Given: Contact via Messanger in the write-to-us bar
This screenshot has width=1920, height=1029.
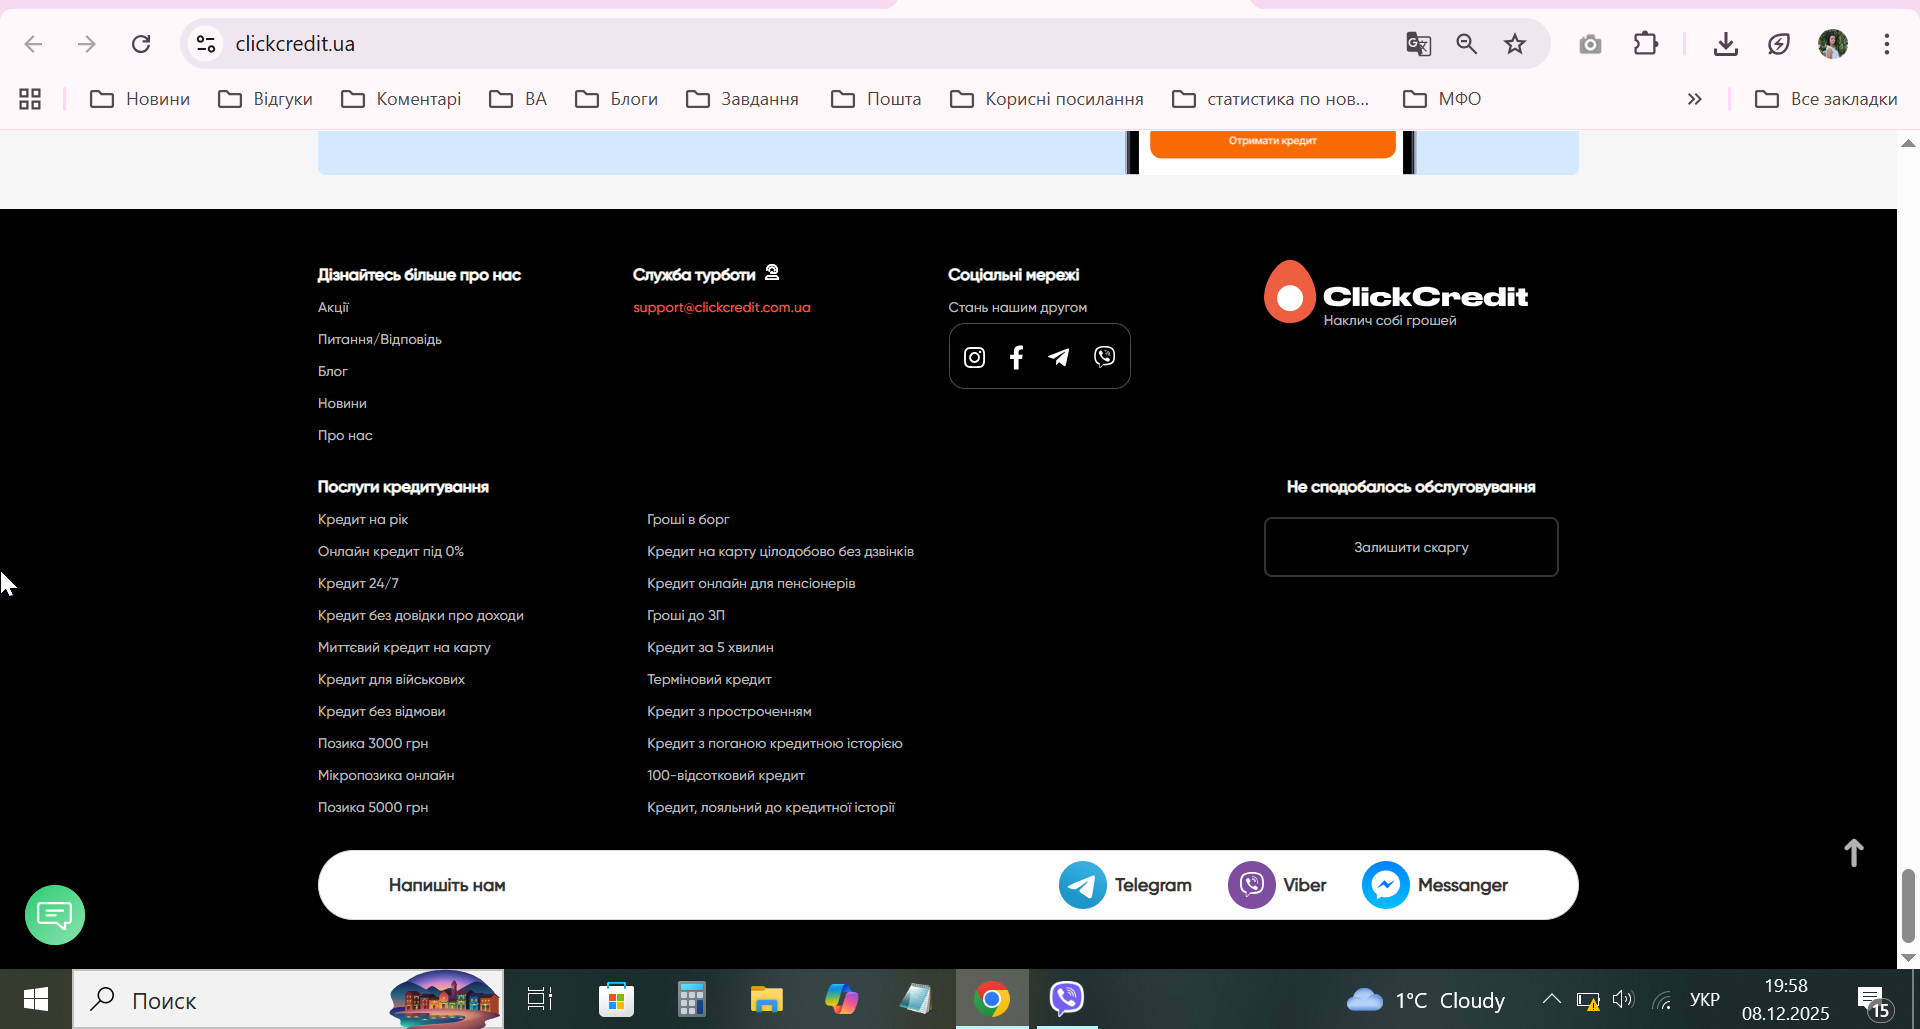Looking at the screenshot, I should [x=1435, y=885].
